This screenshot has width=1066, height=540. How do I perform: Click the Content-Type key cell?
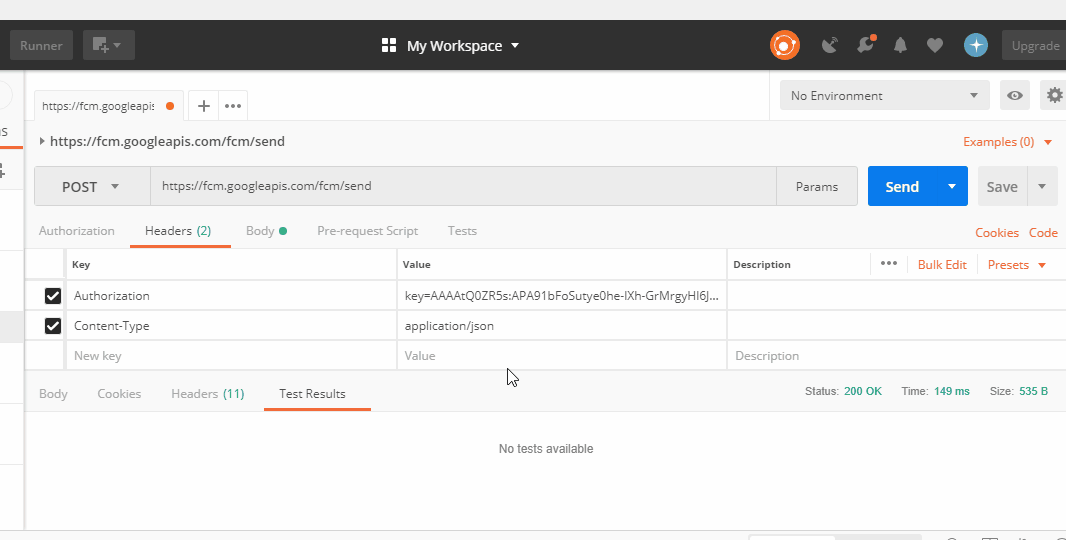click(231, 326)
